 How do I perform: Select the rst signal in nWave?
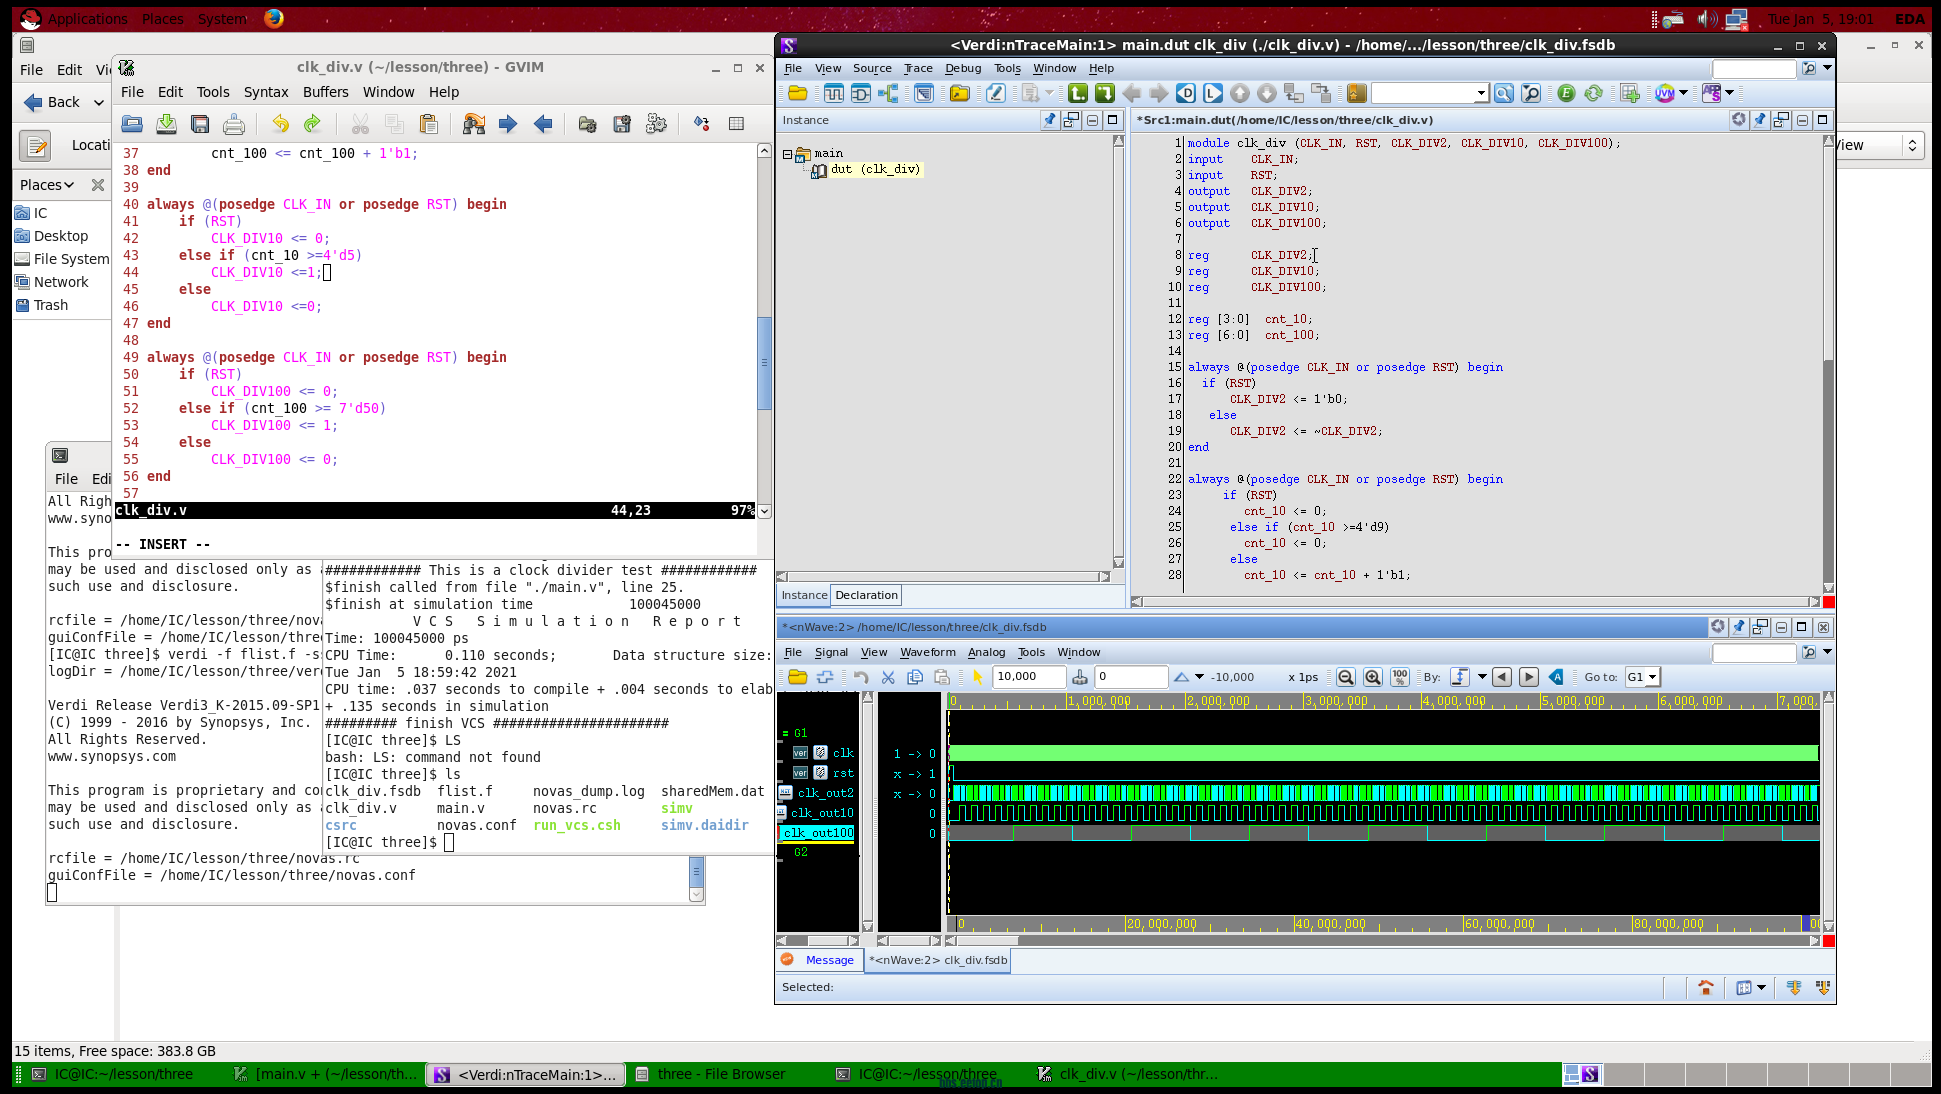coord(843,773)
